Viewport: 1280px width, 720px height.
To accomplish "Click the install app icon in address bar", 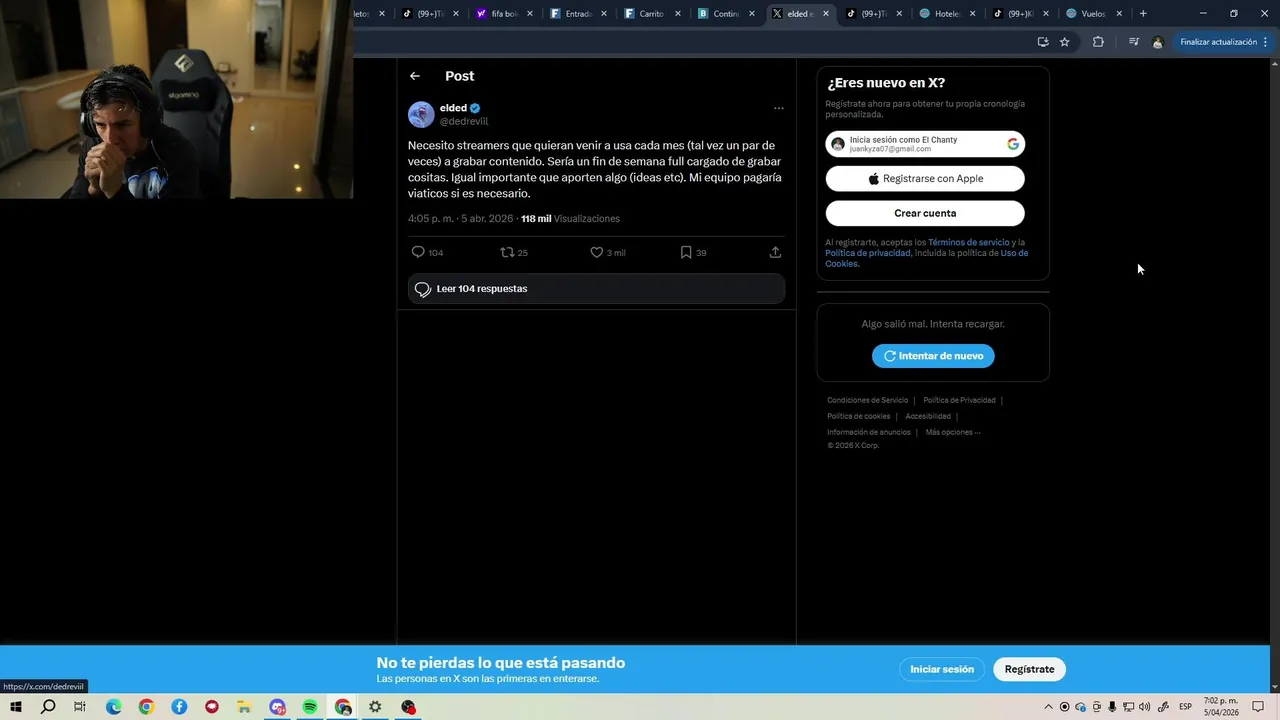I will (1043, 42).
